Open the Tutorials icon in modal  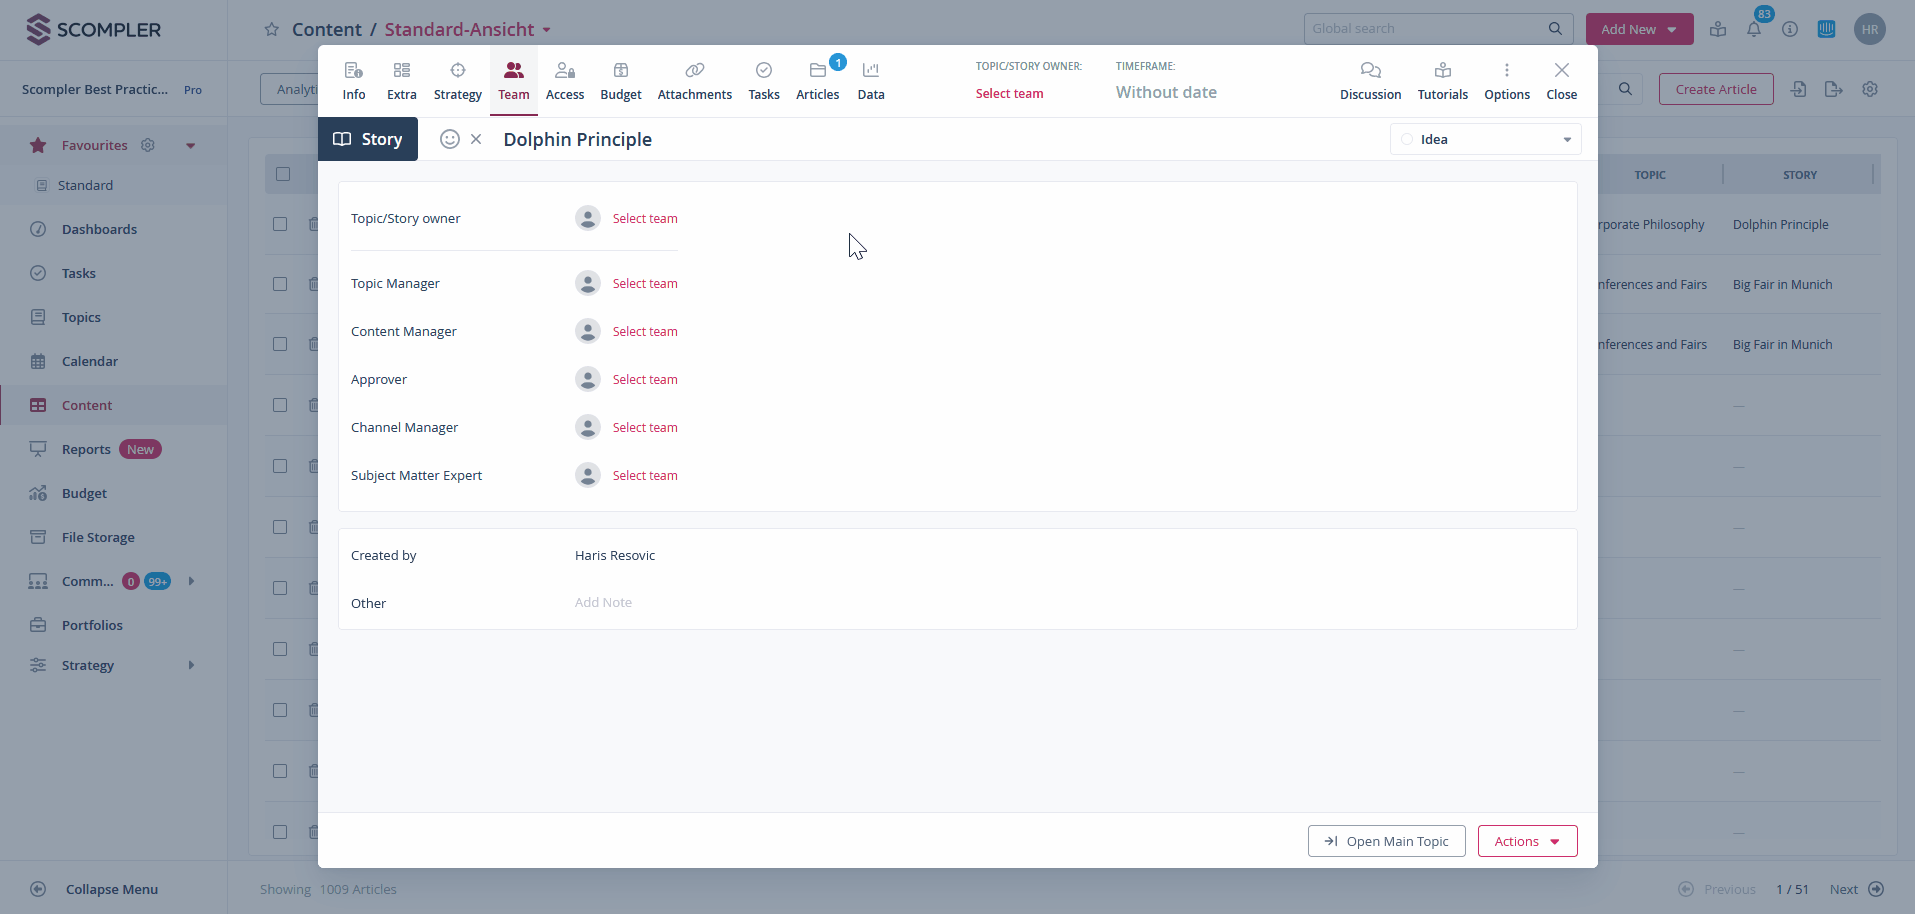[x=1442, y=71]
